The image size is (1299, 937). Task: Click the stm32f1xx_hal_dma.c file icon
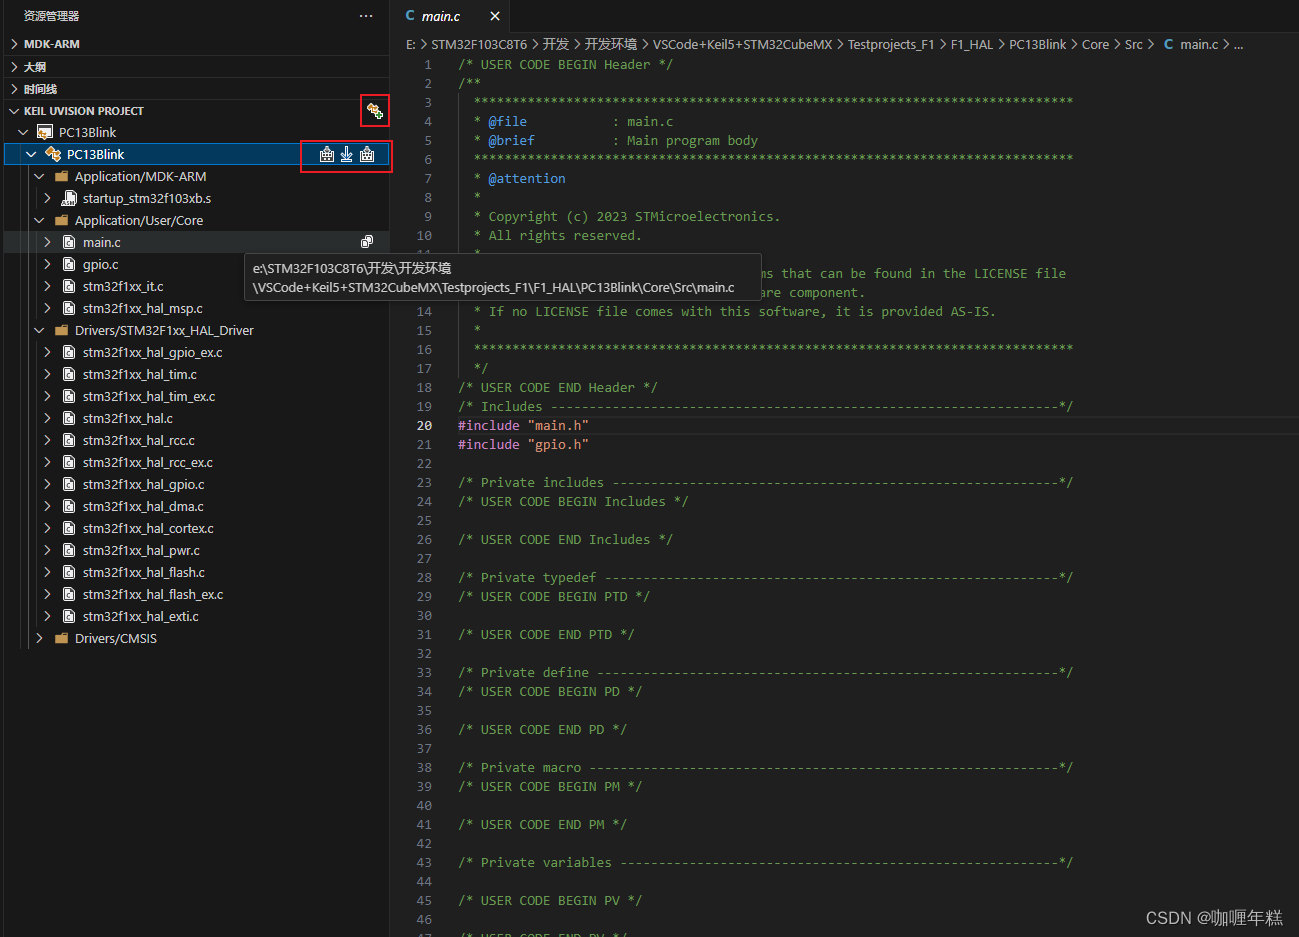click(x=69, y=506)
